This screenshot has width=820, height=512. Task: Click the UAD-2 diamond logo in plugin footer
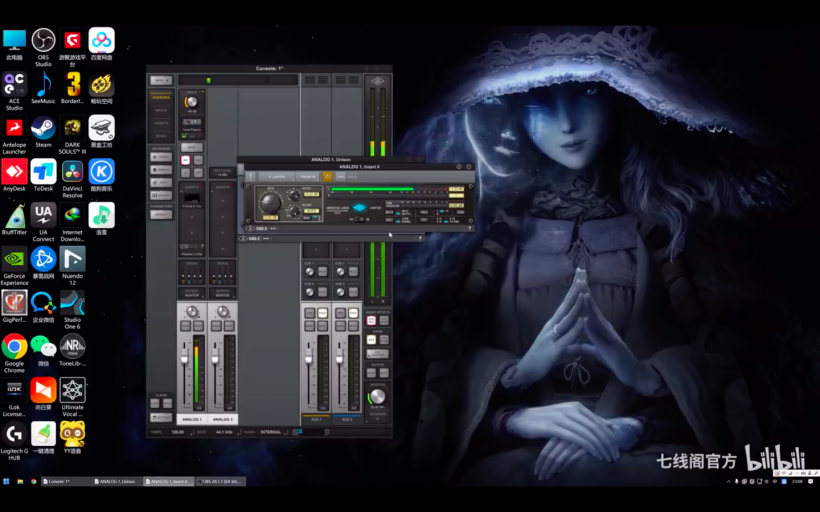click(250, 229)
